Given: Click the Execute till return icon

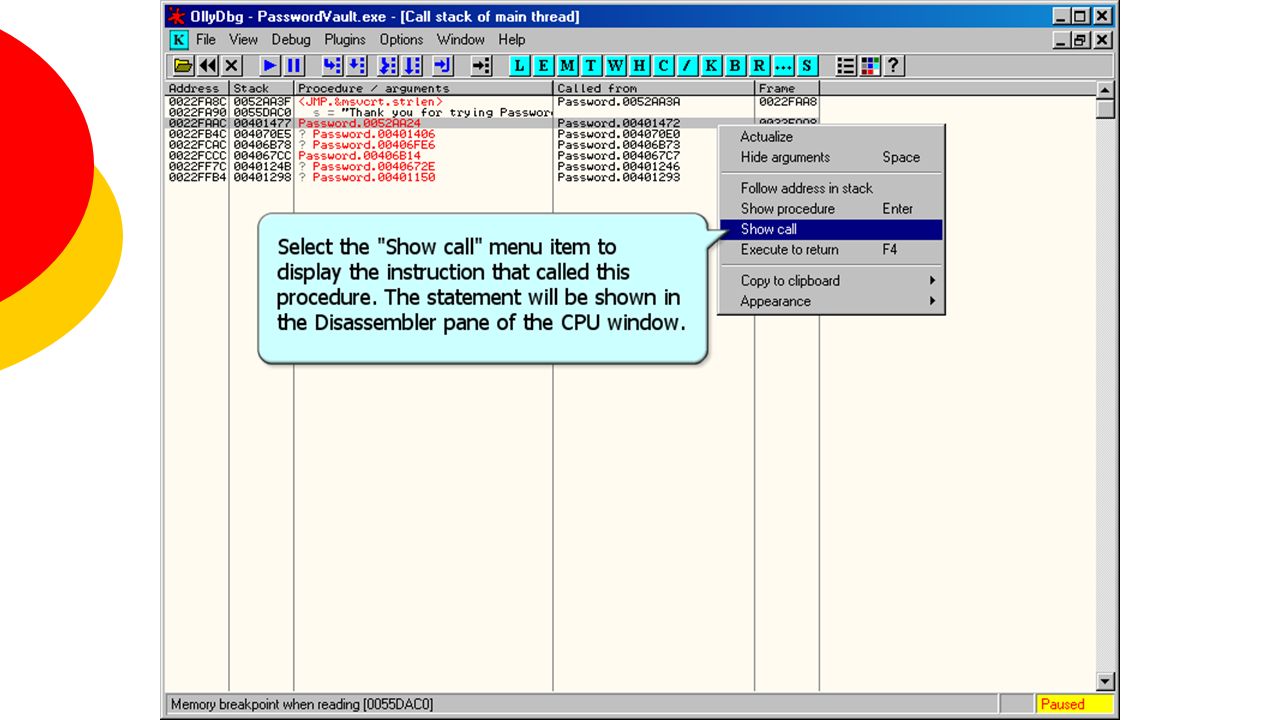Looking at the screenshot, I should tap(443, 66).
